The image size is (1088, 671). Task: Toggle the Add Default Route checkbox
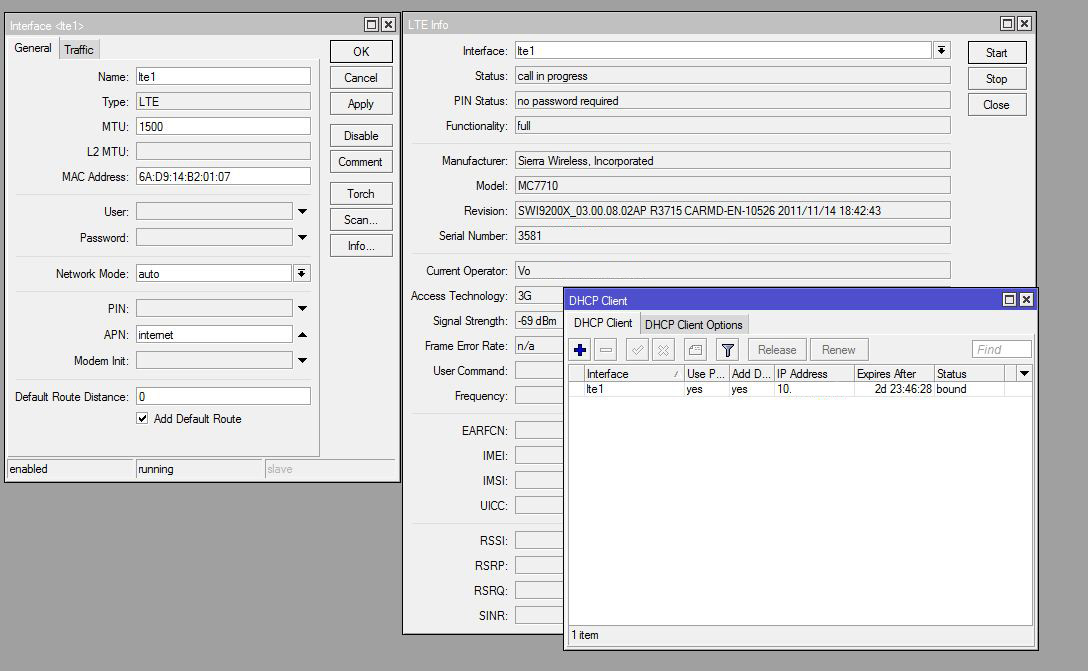pos(142,419)
